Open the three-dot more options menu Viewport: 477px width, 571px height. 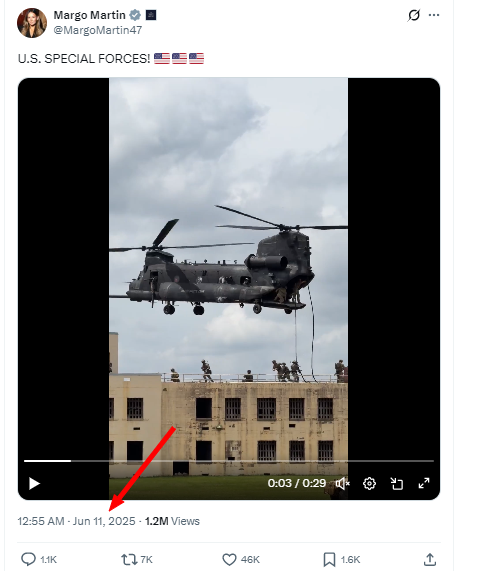click(x=434, y=15)
